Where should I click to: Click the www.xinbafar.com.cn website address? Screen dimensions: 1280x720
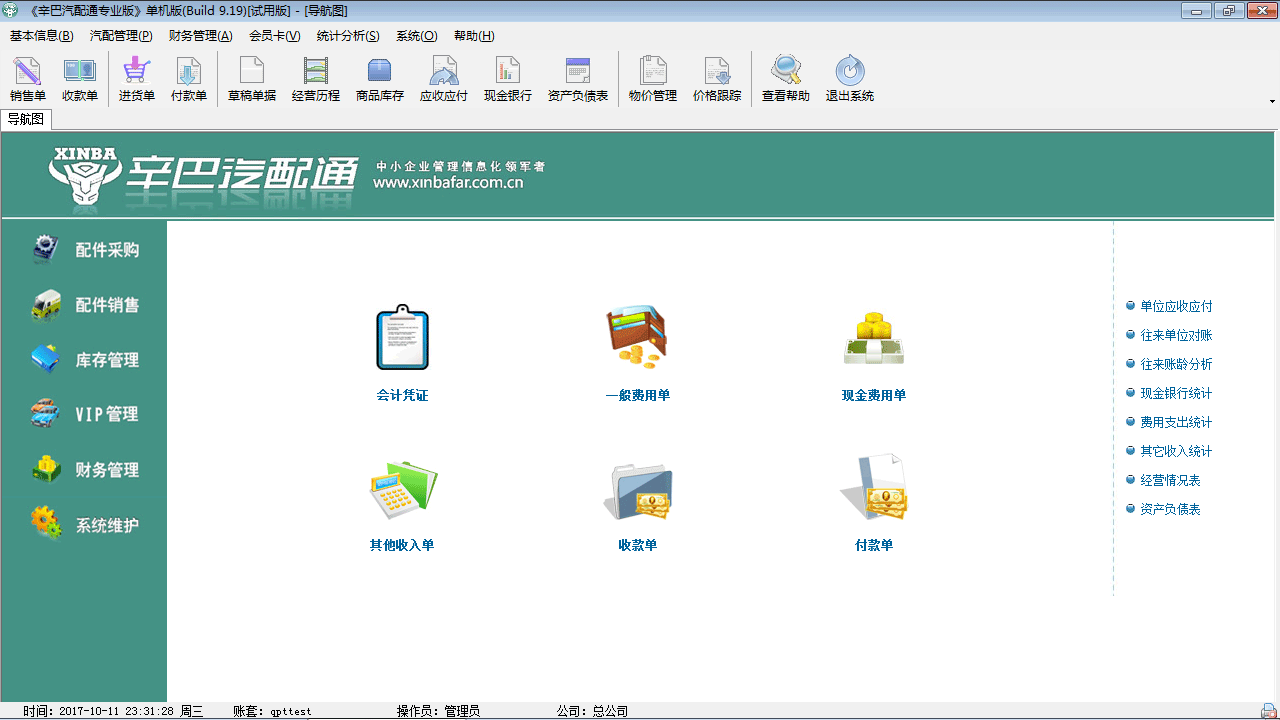coord(448,183)
